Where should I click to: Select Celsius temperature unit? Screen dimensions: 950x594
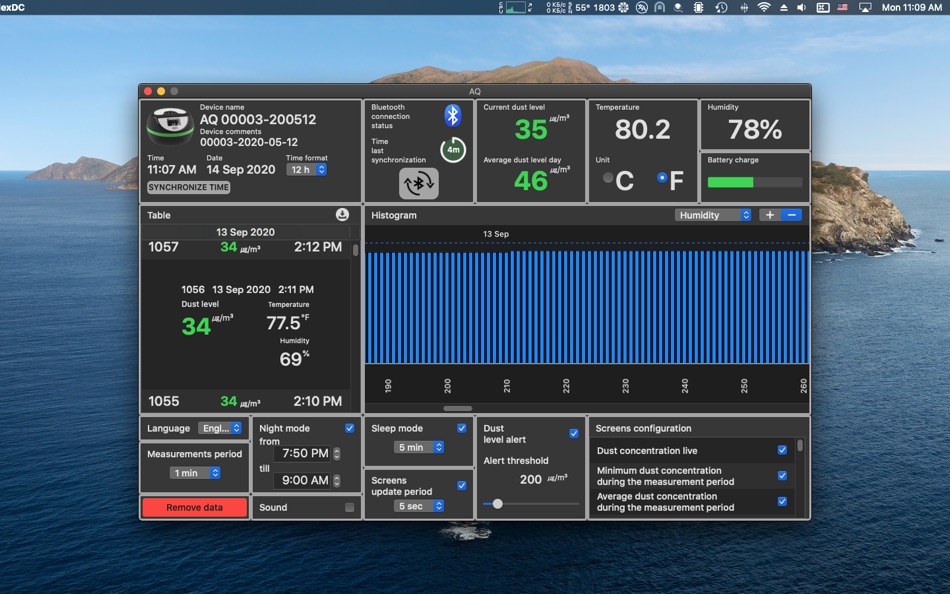click(x=609, y=178)
